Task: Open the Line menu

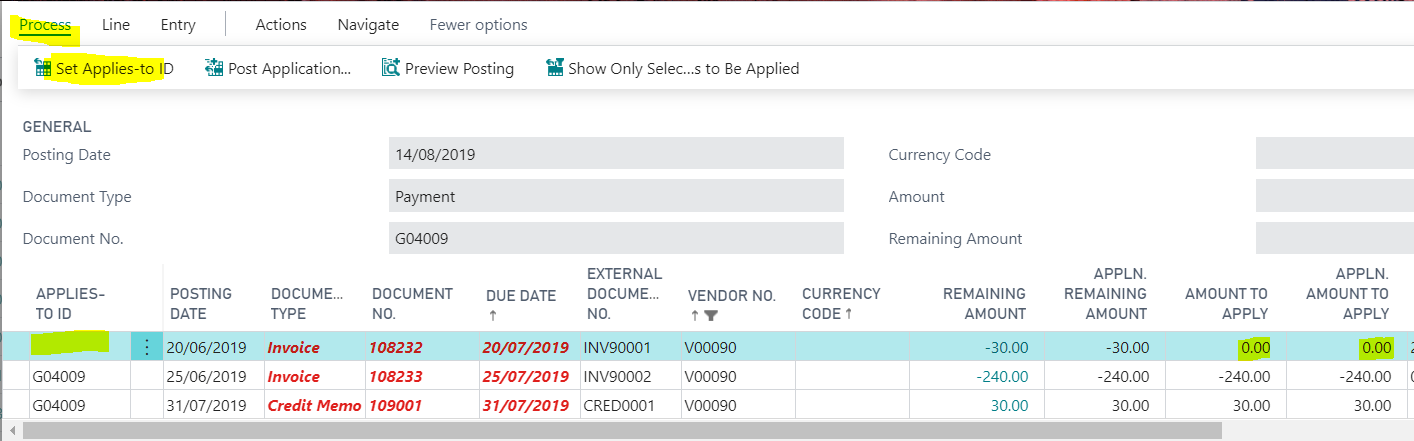Action: coord(116,25)
